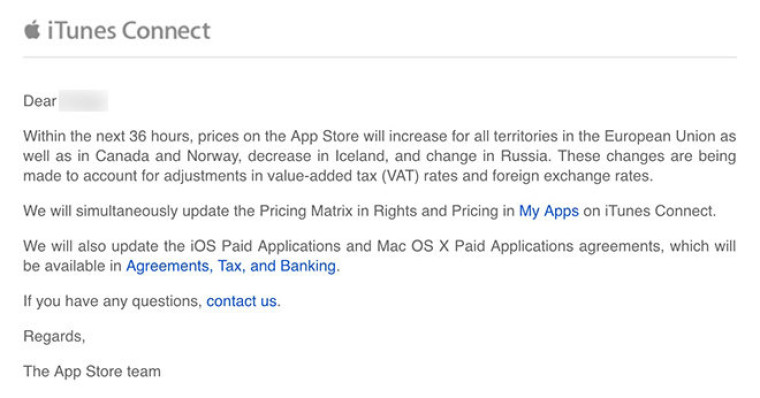Click the words "Pricing Matrix" in the second paragraph
This screenshot has height=398, width=760.
(306, 211)
